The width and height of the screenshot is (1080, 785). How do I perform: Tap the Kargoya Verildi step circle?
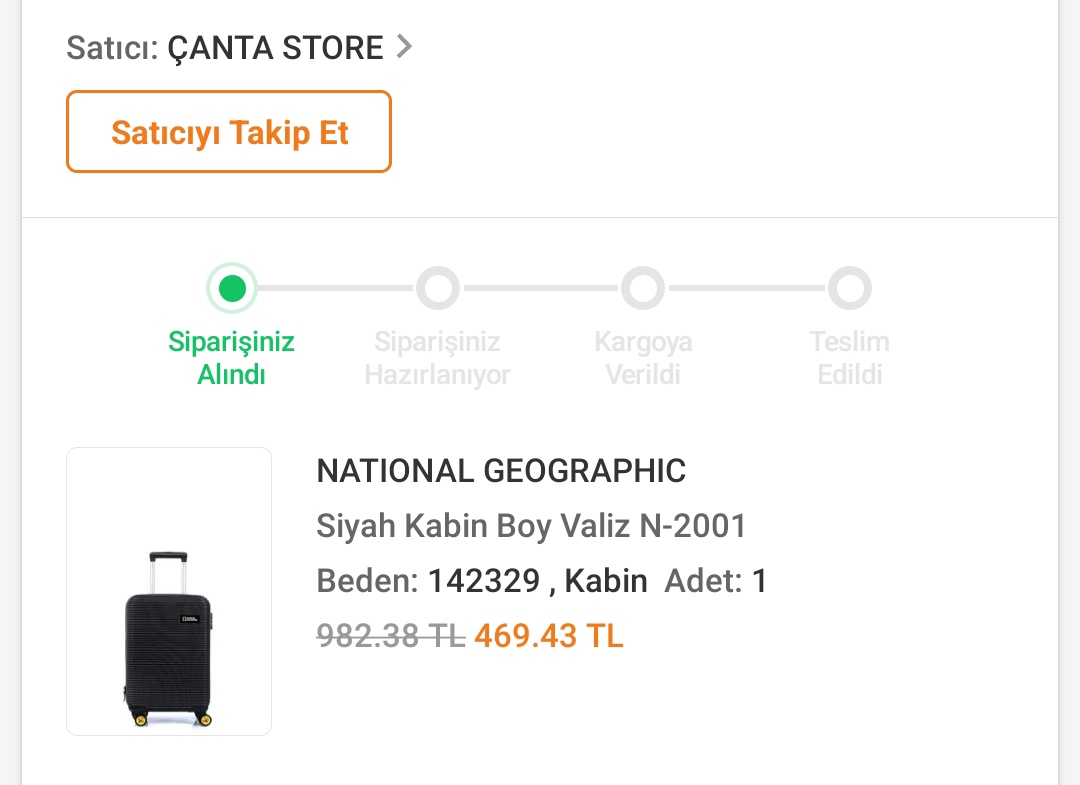643,289
